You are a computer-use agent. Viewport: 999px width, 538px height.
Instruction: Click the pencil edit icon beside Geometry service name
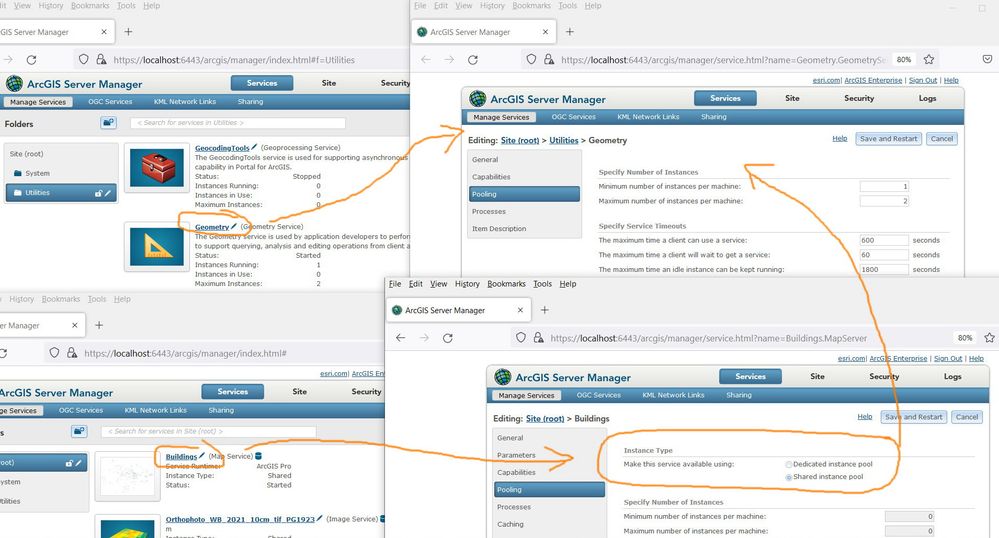point(233,226)
